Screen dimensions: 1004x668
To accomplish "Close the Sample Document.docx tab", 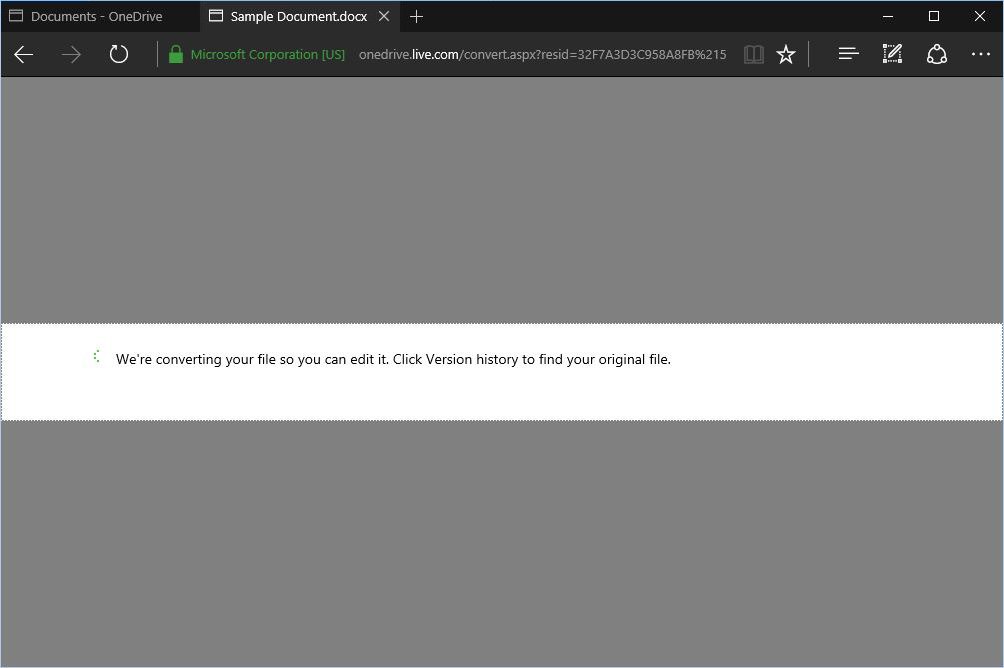I will (x=384, y=17).
